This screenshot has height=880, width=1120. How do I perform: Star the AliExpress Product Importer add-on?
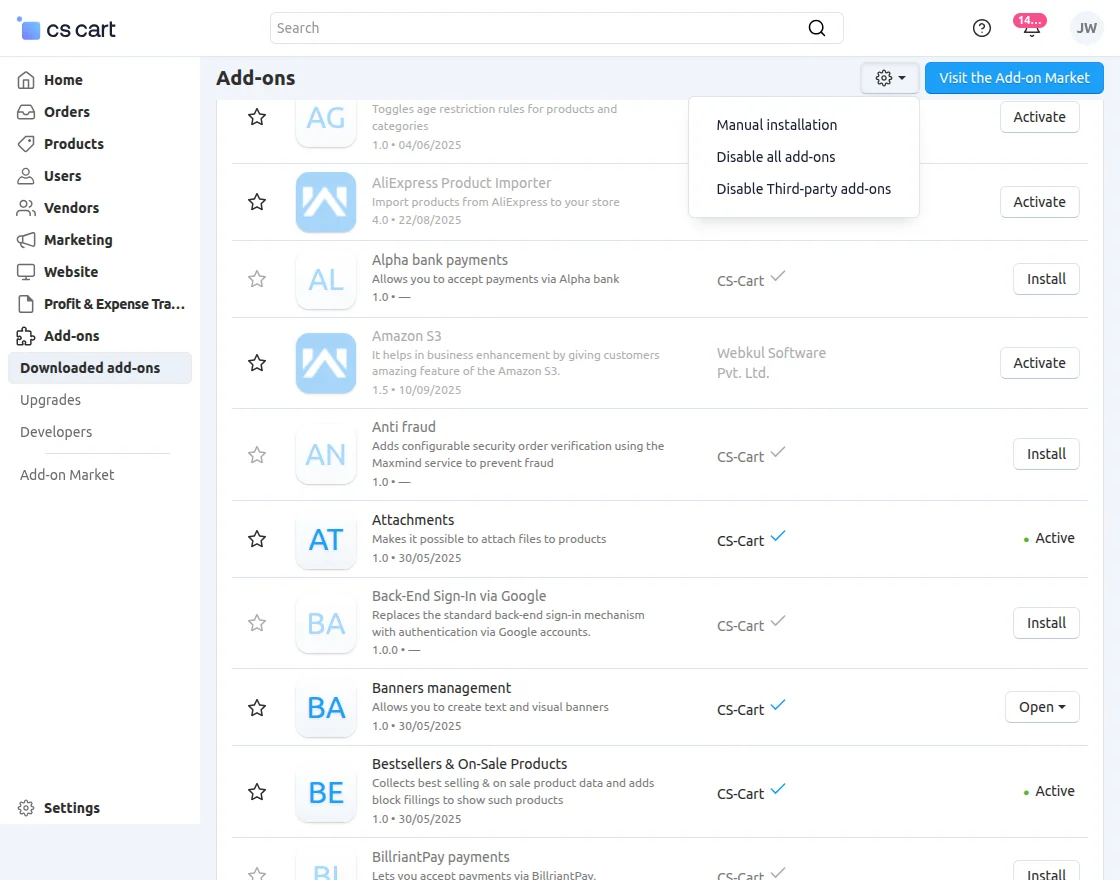tap(257, 202)
